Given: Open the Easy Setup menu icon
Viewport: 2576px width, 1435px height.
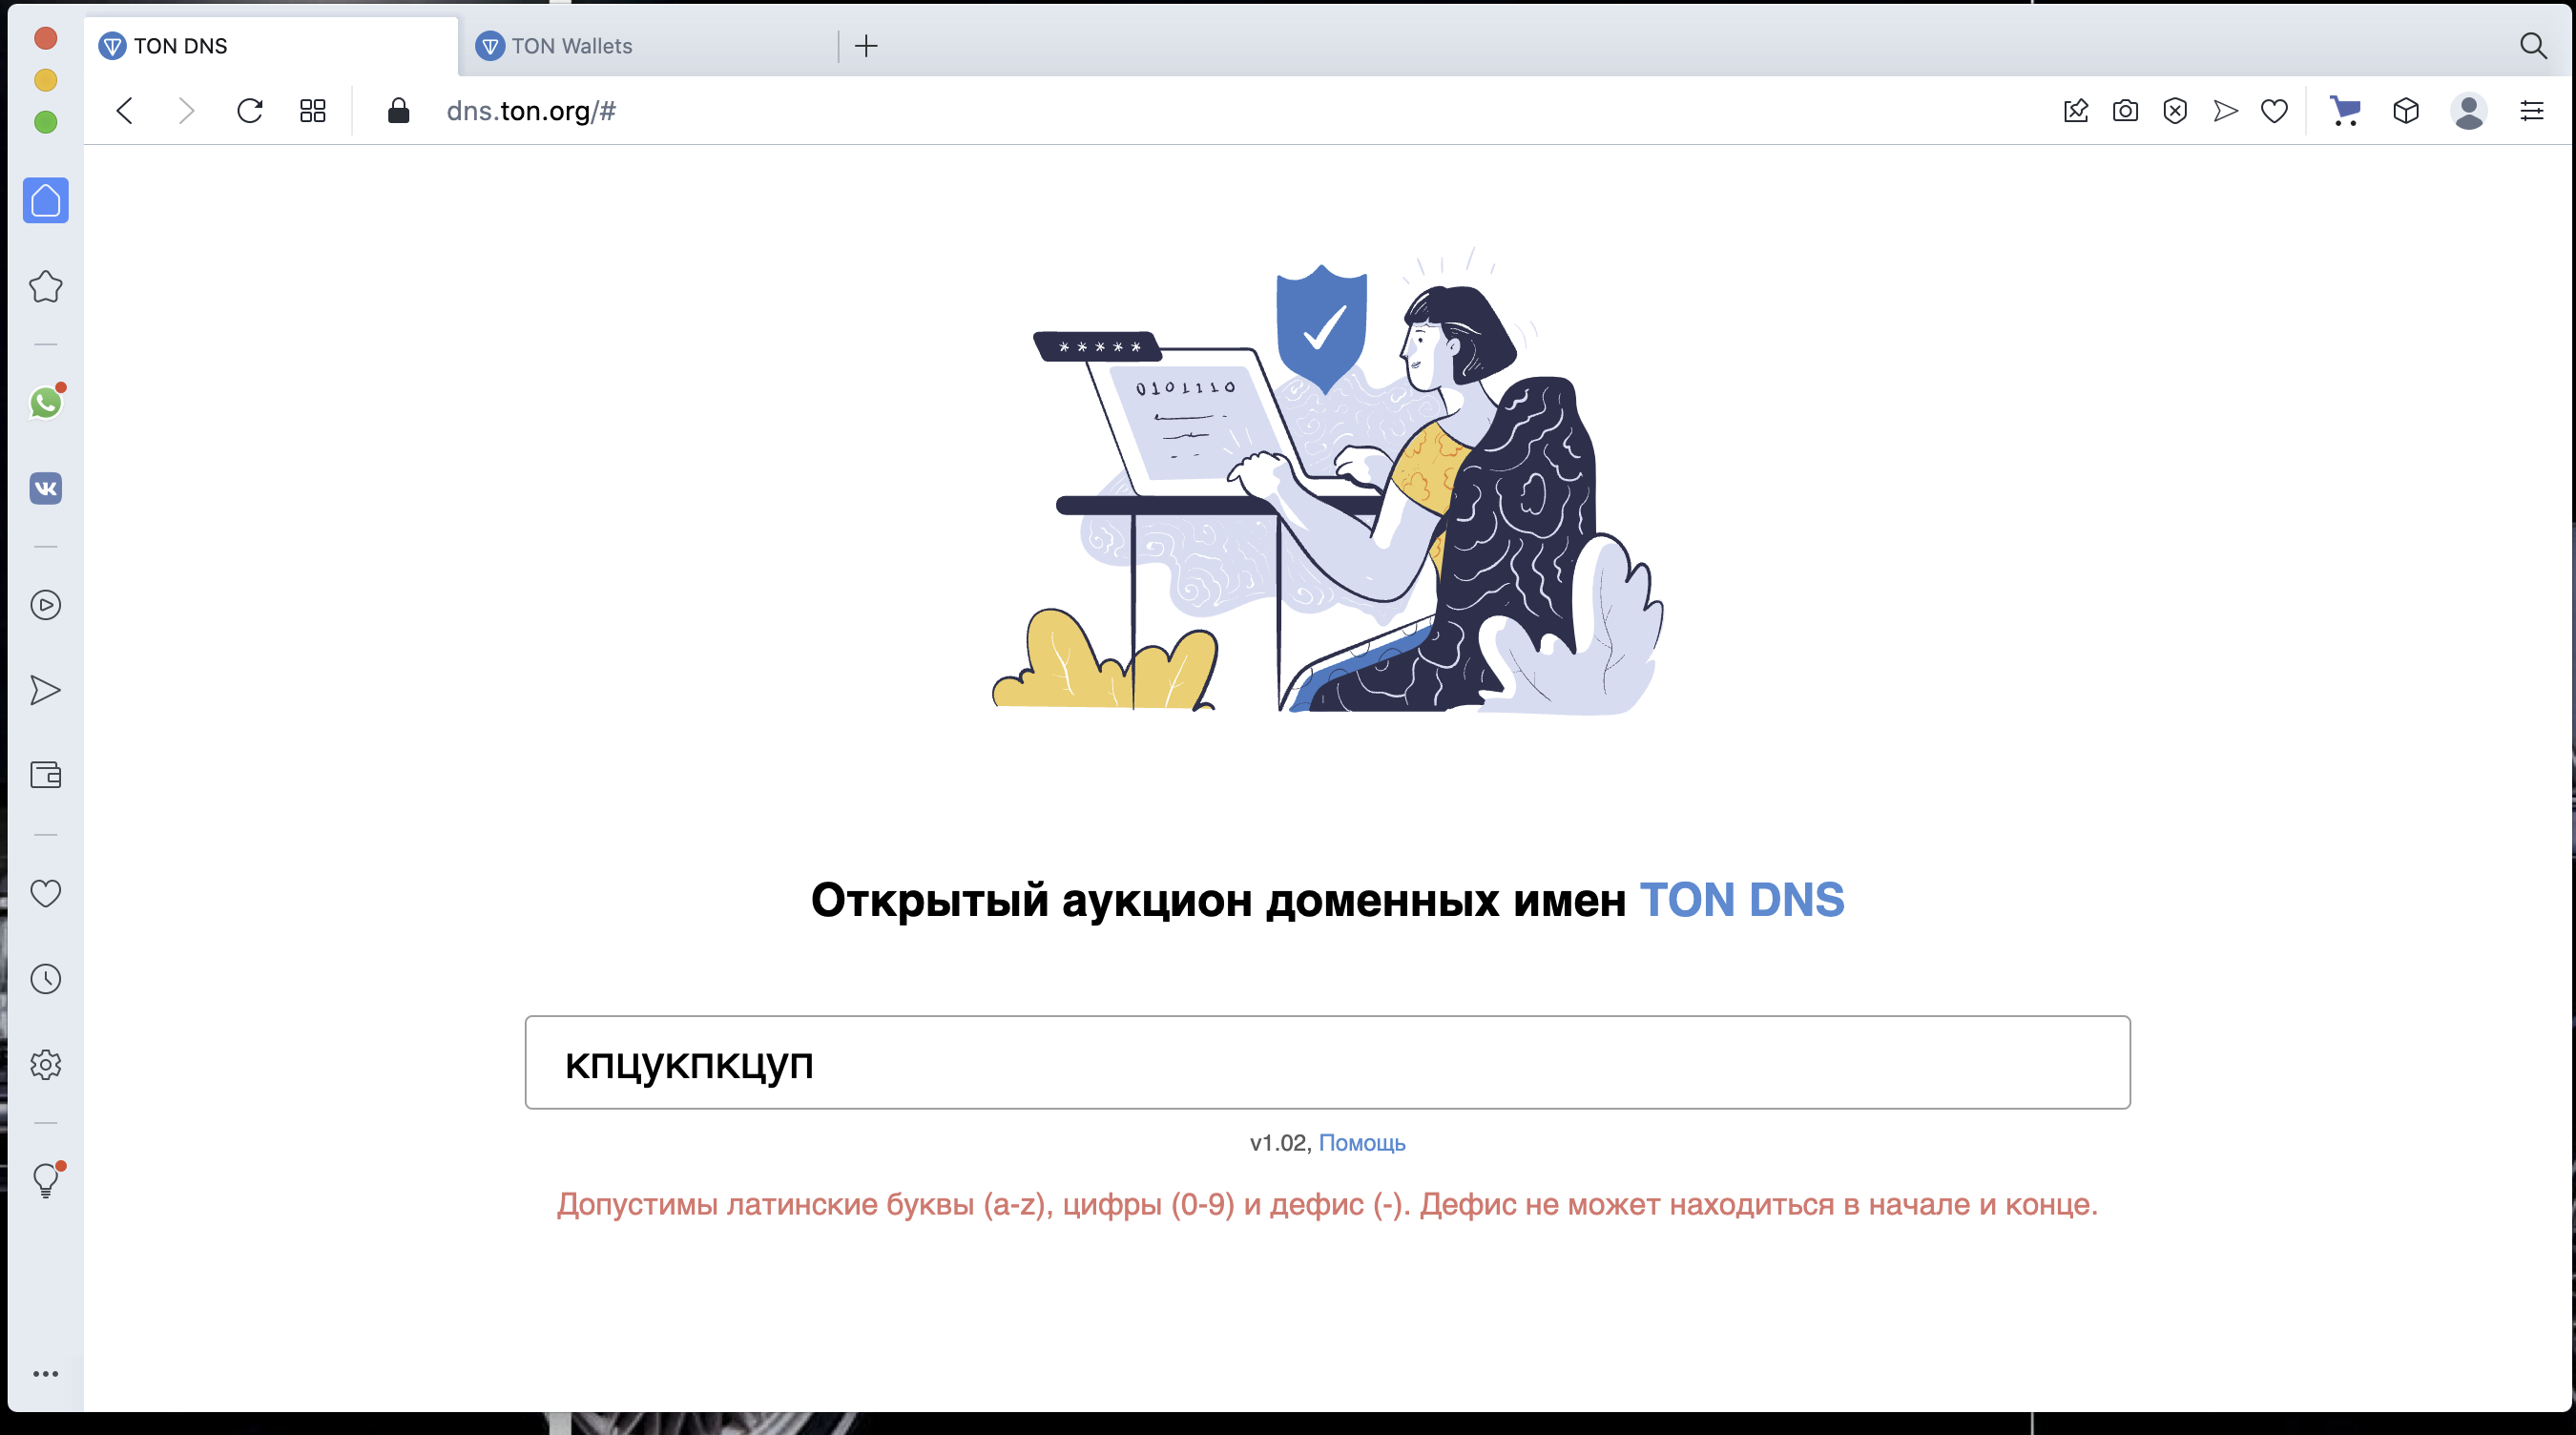Looking at the screenshot, I should [x=2532, y=110].
